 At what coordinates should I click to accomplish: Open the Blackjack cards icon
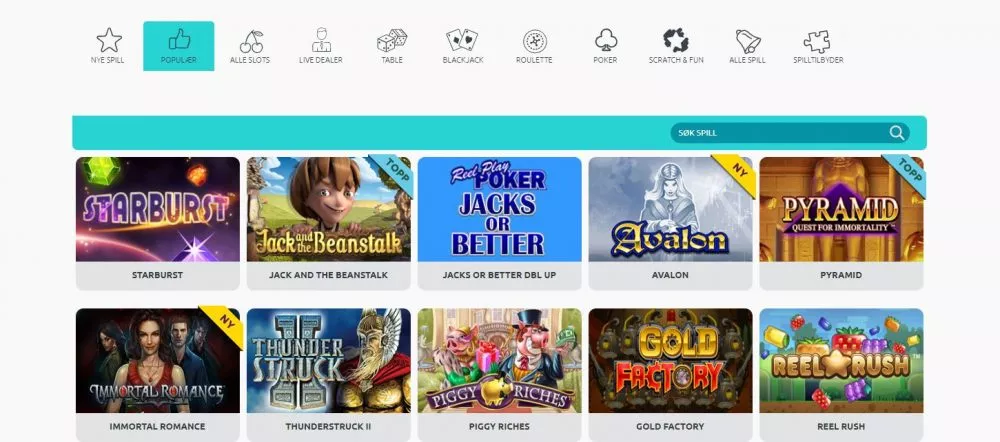click(462, 40)
